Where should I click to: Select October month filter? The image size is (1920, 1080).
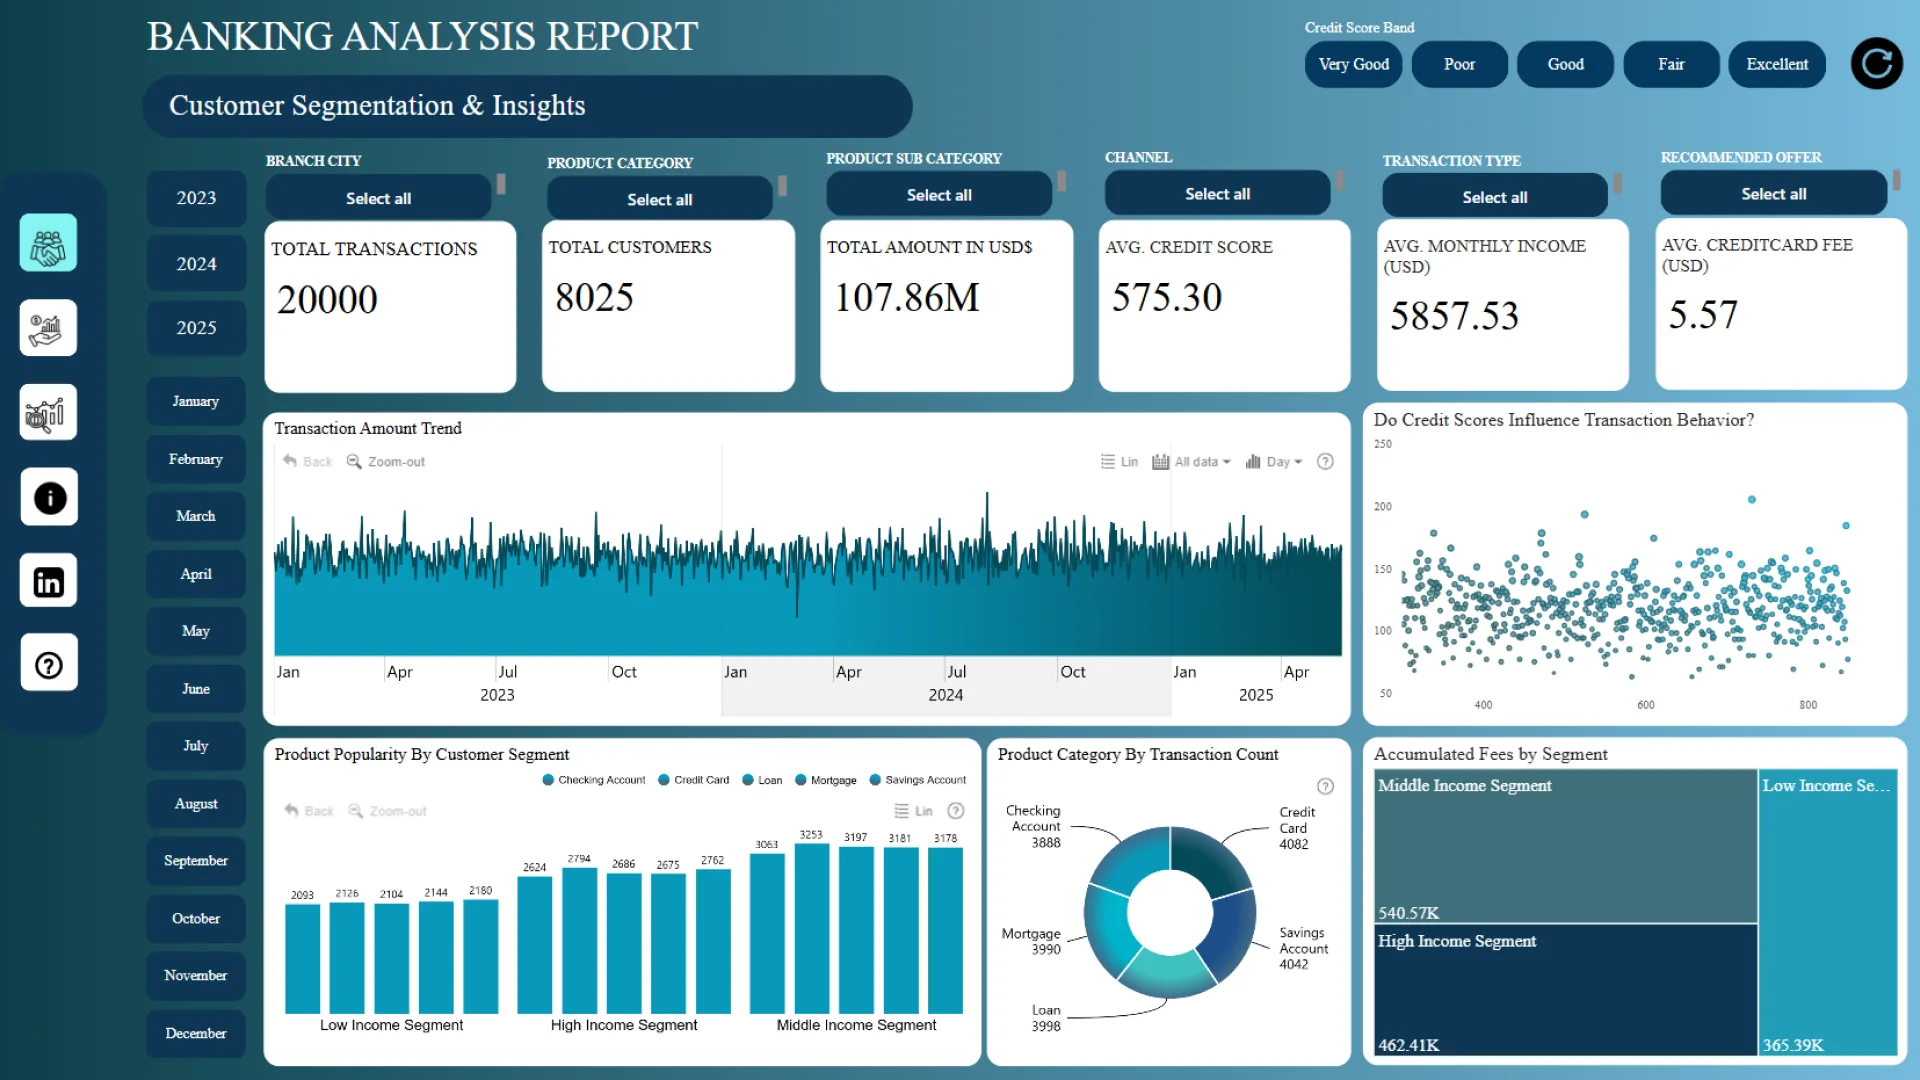pos(196,919)
